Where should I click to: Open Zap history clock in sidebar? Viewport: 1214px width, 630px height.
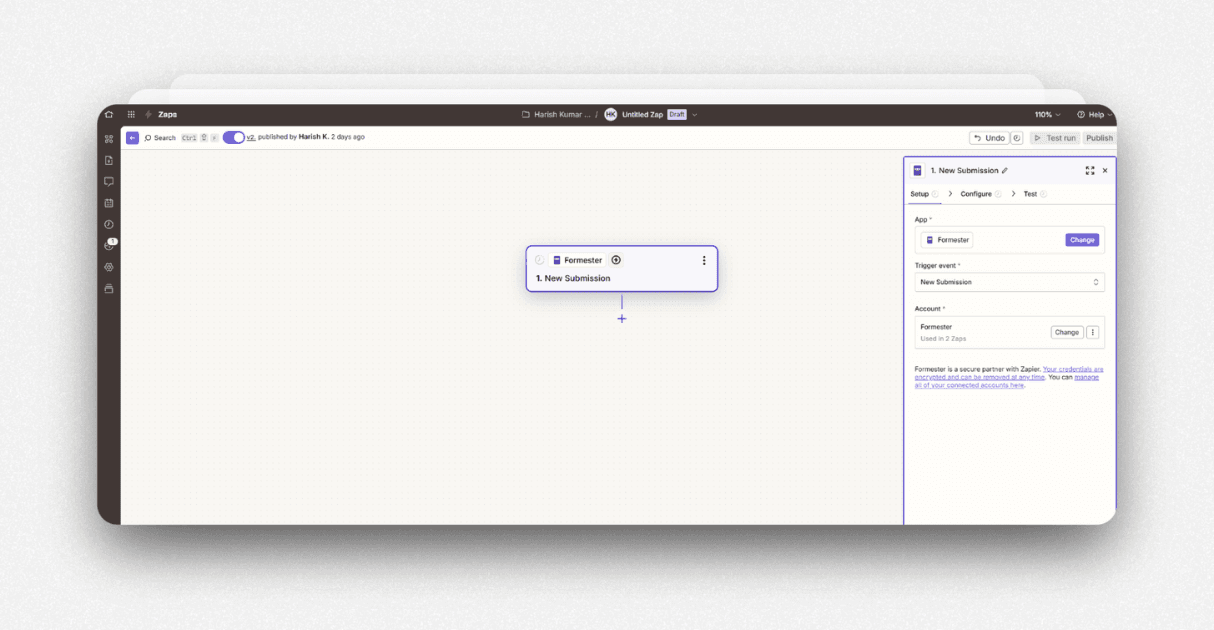click(x=109, y=224)
